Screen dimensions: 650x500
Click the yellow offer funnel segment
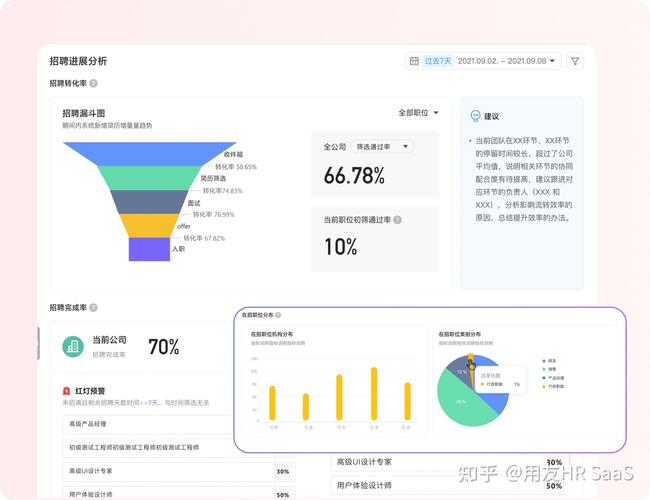pos(150,226)
